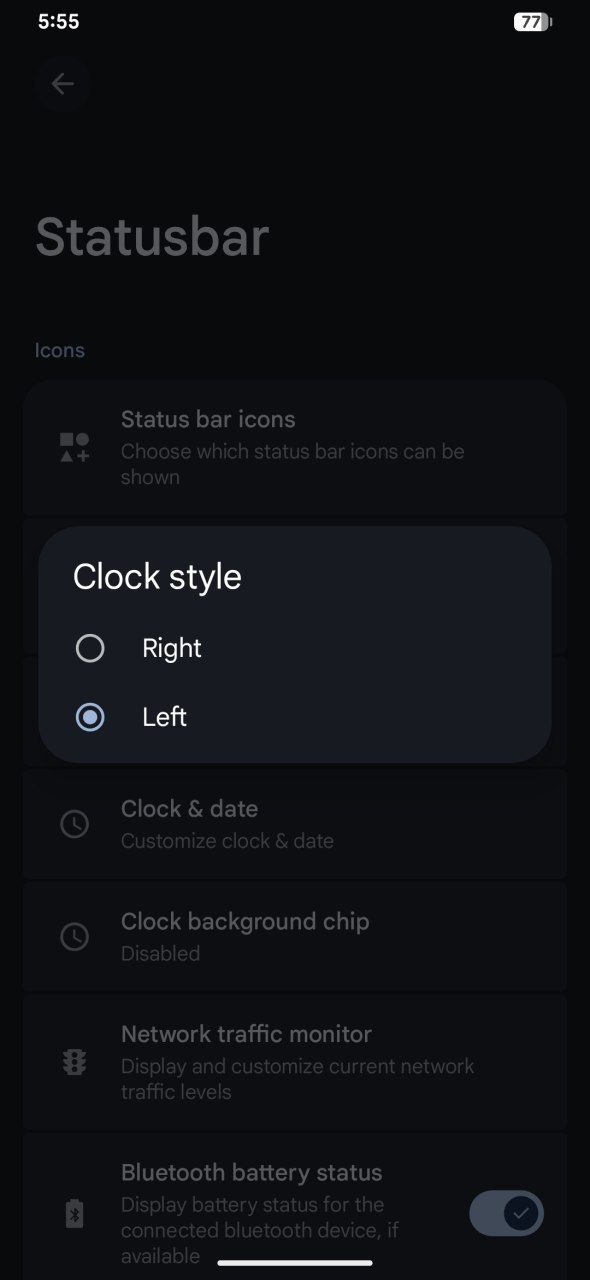The image size is (590, 1280).
Task: Toggle the Bluetooth battery status switch
Action: click(507, 1214)
